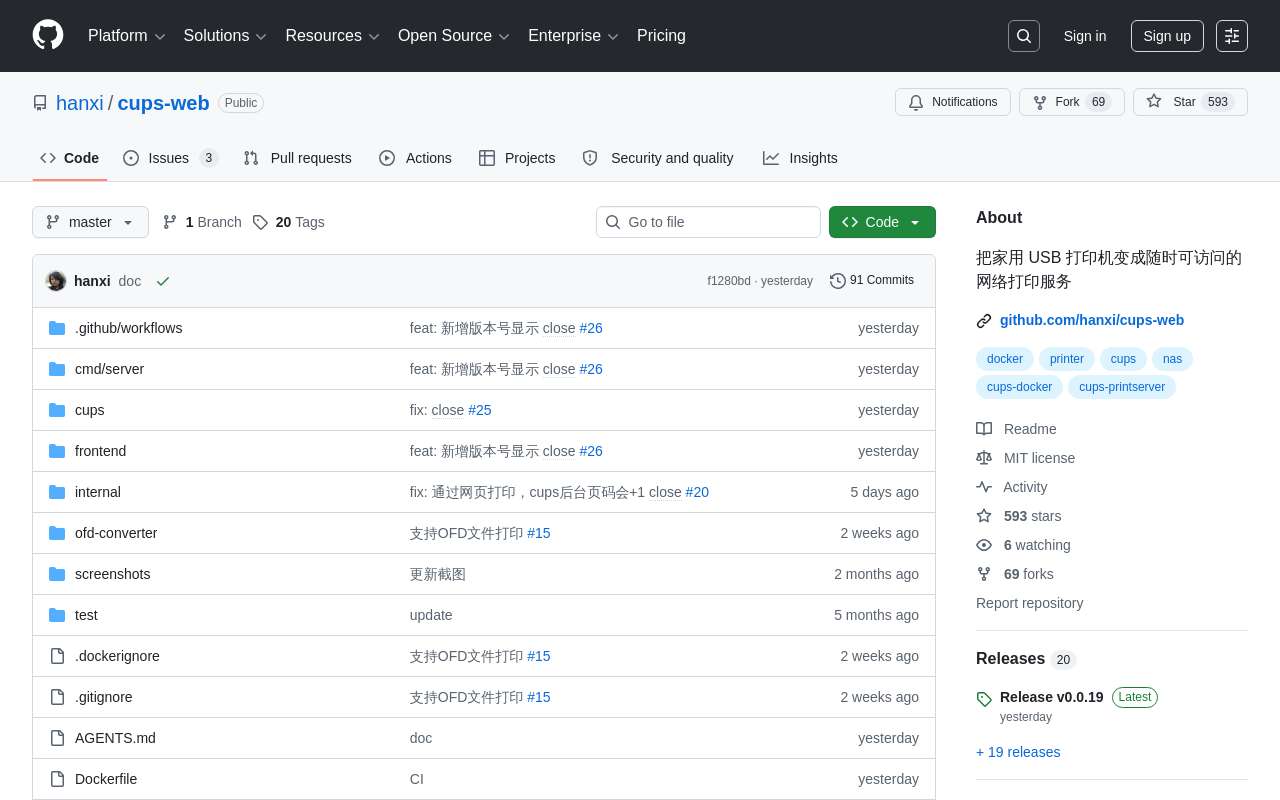Screen dimensions: 1280x800
Task: Click the file icon for Dockerfile
Action: 57,779
